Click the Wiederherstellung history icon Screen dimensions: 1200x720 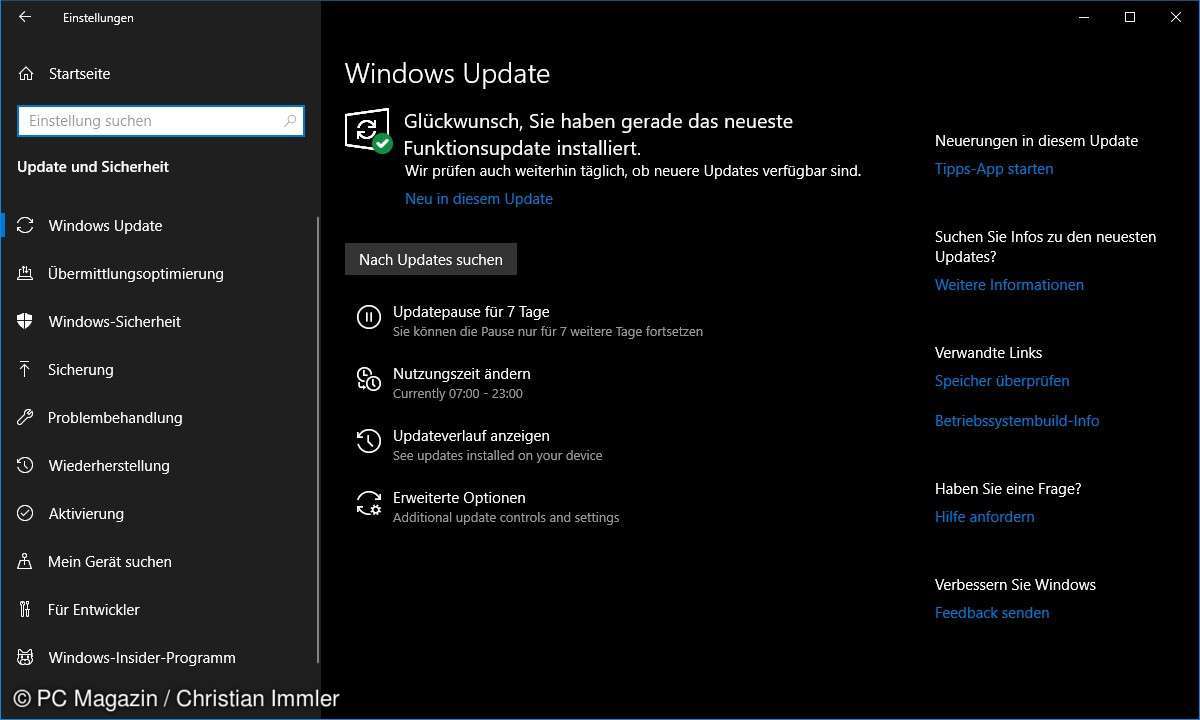(26, 466)
